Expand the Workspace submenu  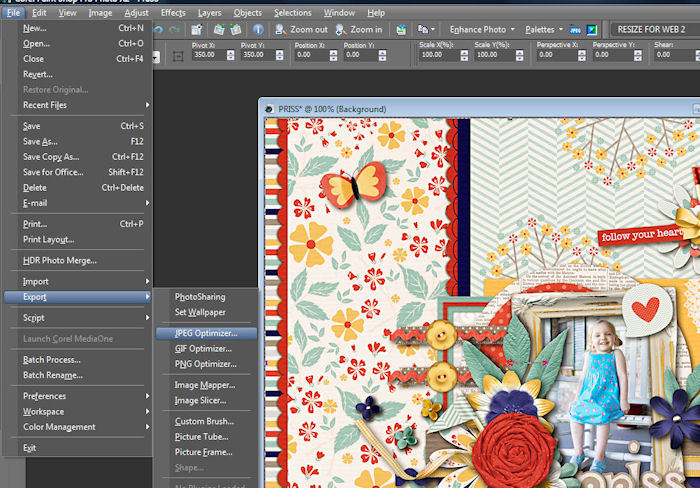click(78, 412)
